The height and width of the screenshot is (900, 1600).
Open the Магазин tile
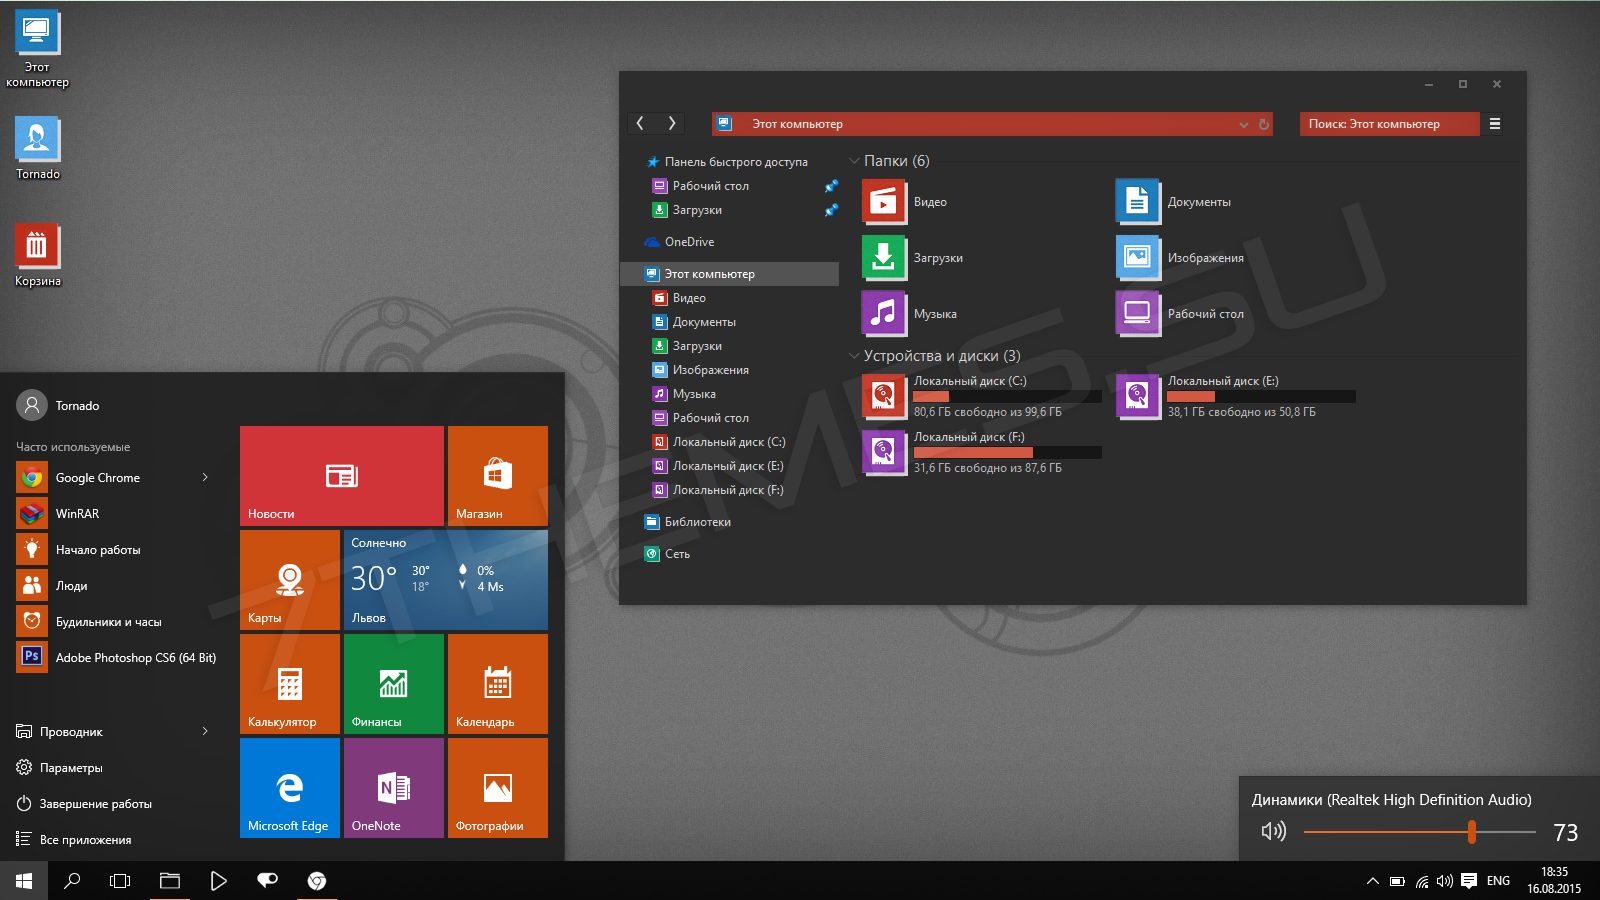pos(498,476)
